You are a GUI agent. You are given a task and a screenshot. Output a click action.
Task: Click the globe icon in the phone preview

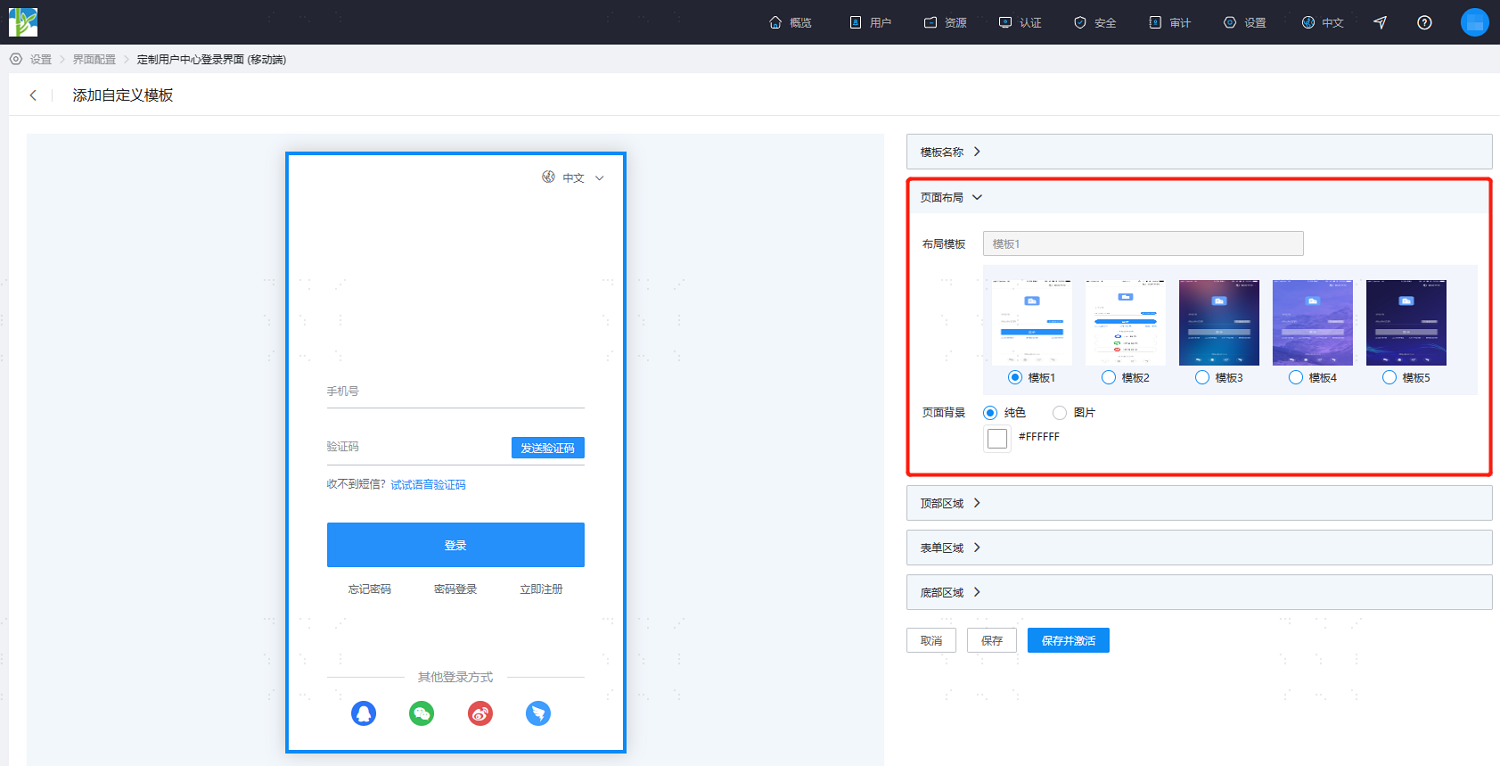coord(548,177)
